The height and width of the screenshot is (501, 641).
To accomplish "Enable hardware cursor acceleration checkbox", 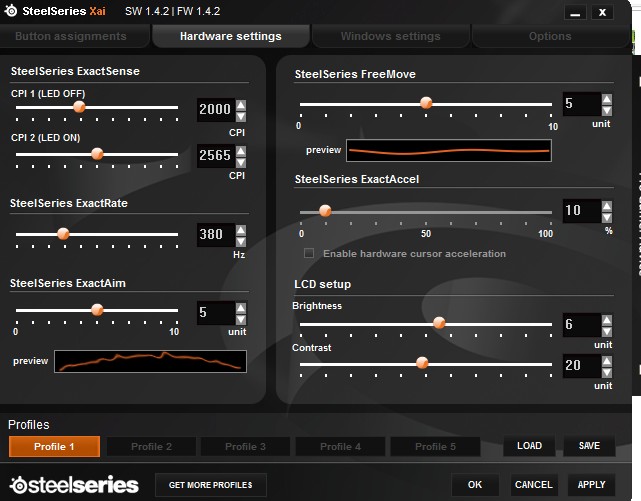I will coord(309,253).
